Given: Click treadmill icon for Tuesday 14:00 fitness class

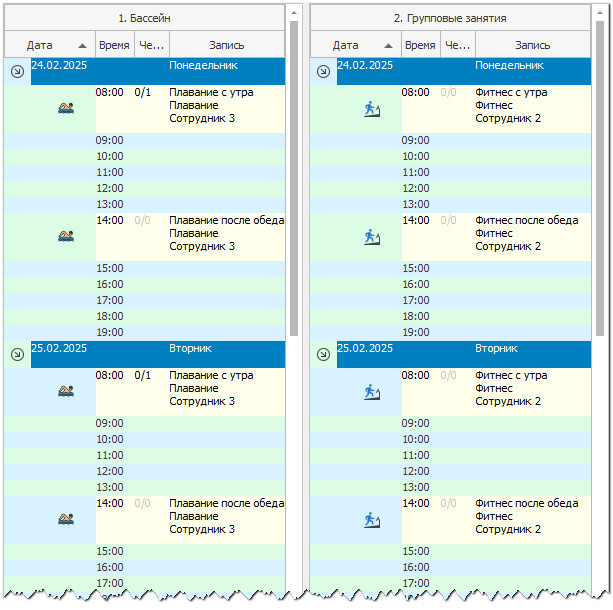Looking at the screenshot, I should tap(371, 519).
